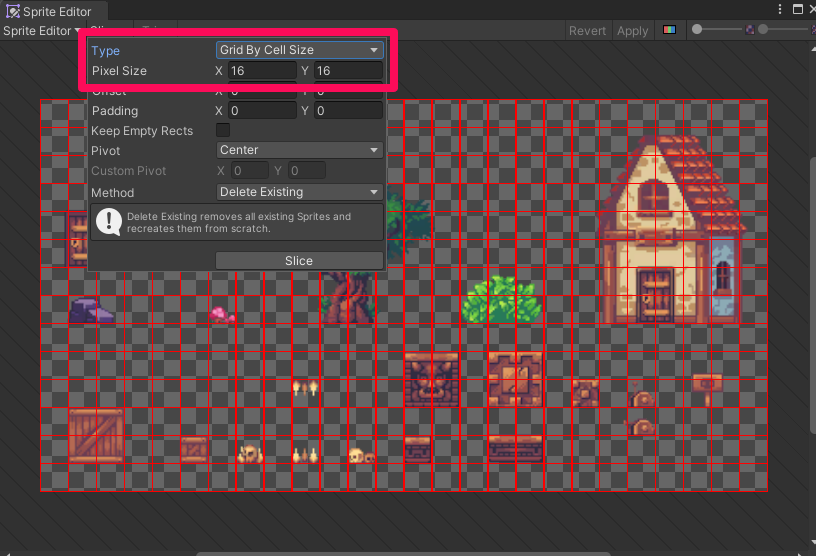The width and height of the screenshot is (816, 556).
Task: Select the carved stone face block
Action: [432, 380]
